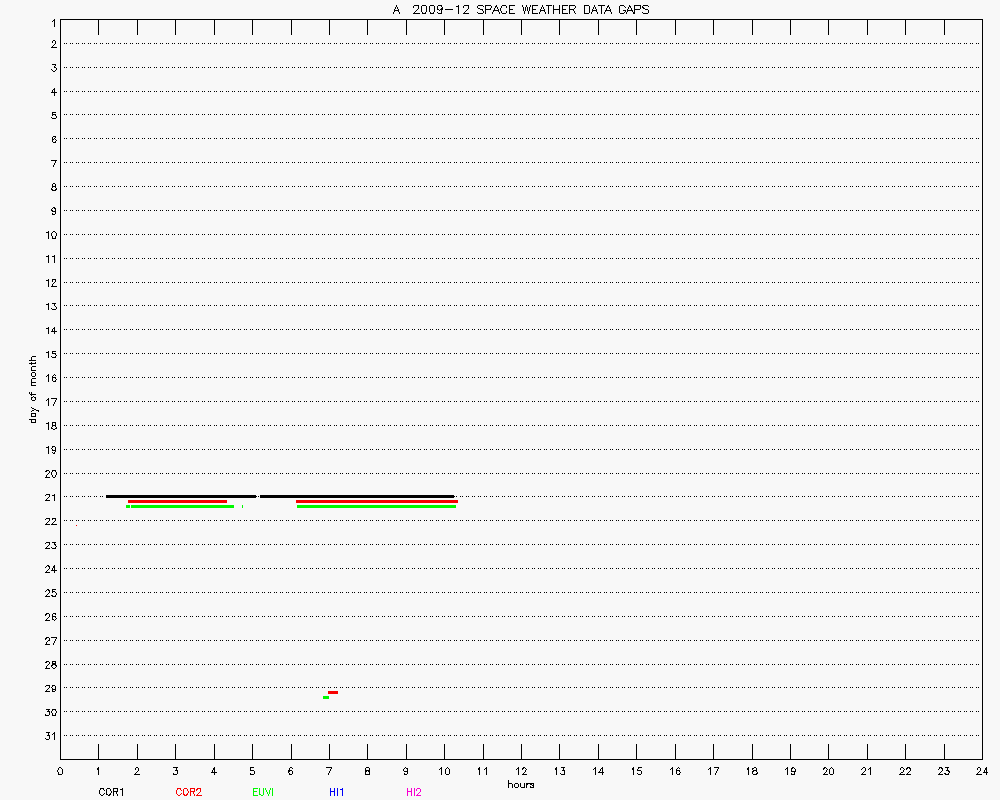1000x800 pixels.
Task: Click the chart title "2009-12 SPACE WEATHER DATA GAPS"
Action: (x=520, y=10)
